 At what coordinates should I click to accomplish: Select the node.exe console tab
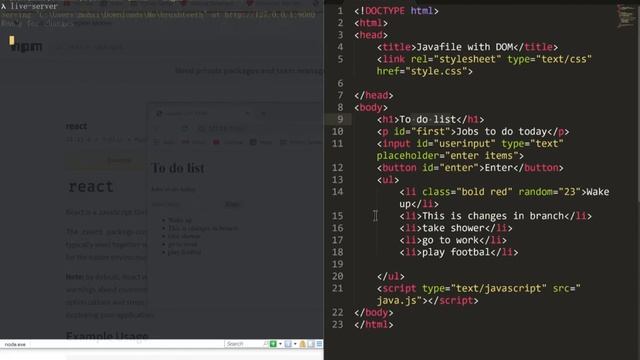pyautogui.click(x=15, y=344)
